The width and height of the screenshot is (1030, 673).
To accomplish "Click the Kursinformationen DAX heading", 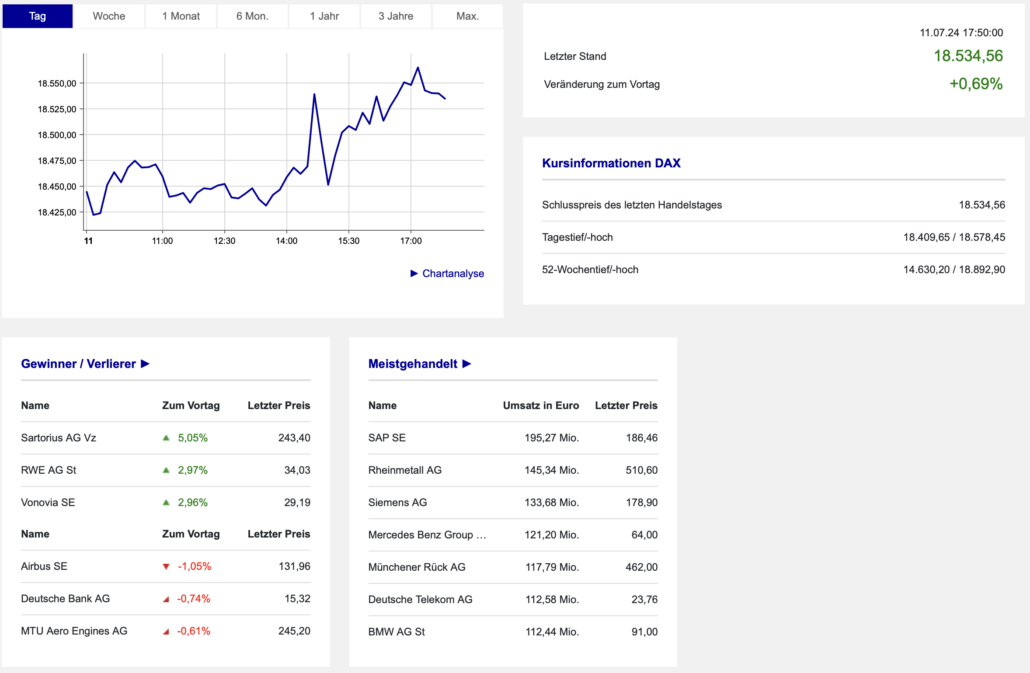I will point(611,163).
